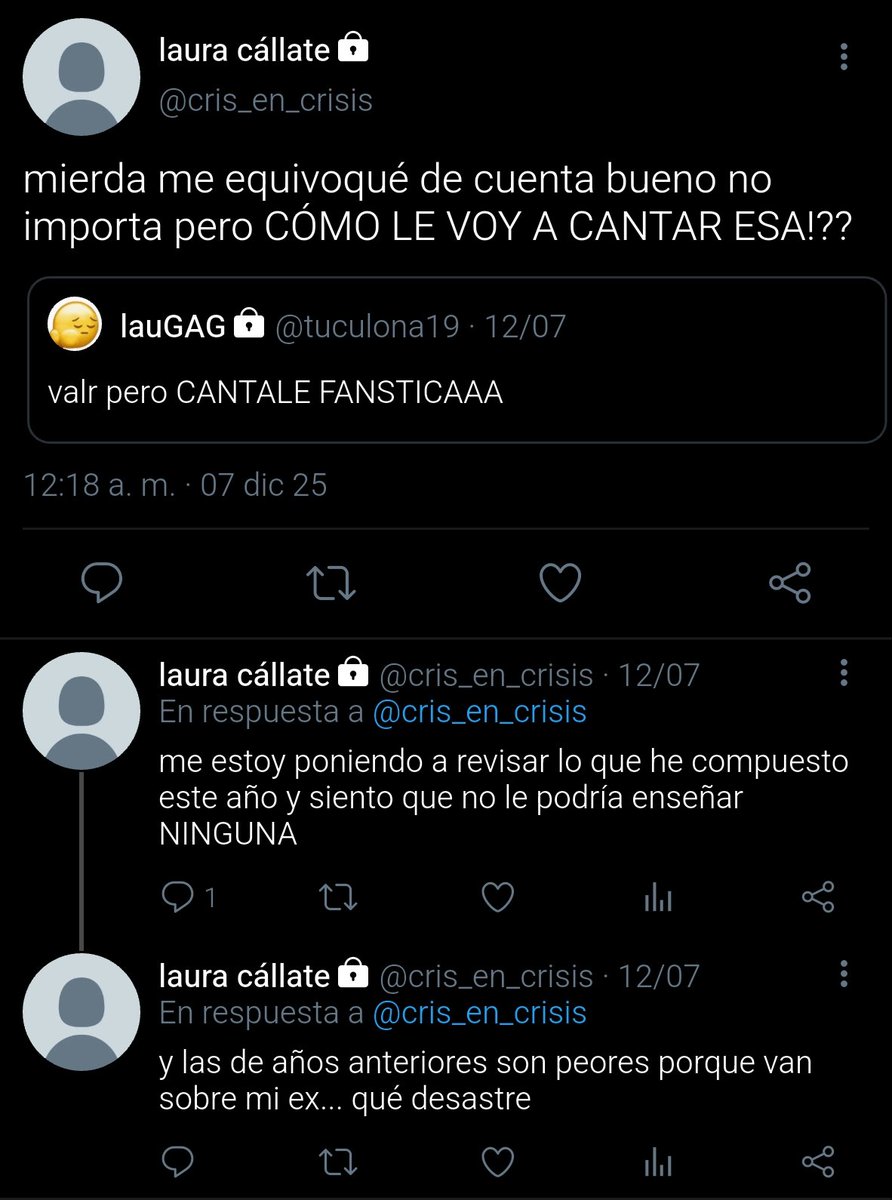The image size is (892, 1200).
Task: Open the comment with 1 reply count
Action: (x=188, y=897)
